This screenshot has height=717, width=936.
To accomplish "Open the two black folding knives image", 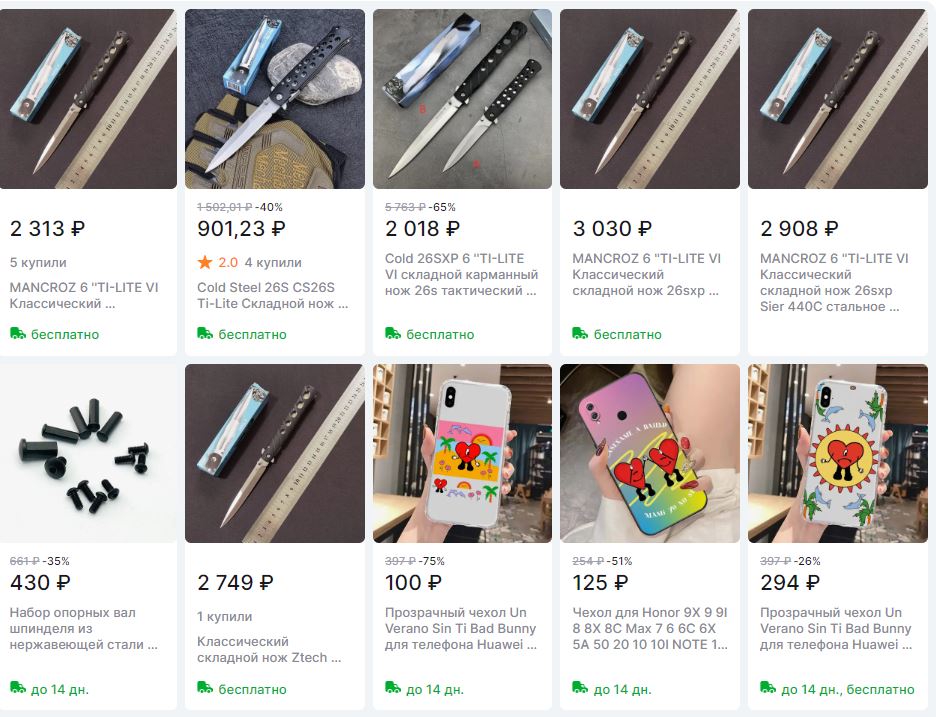I will [463, 99].
